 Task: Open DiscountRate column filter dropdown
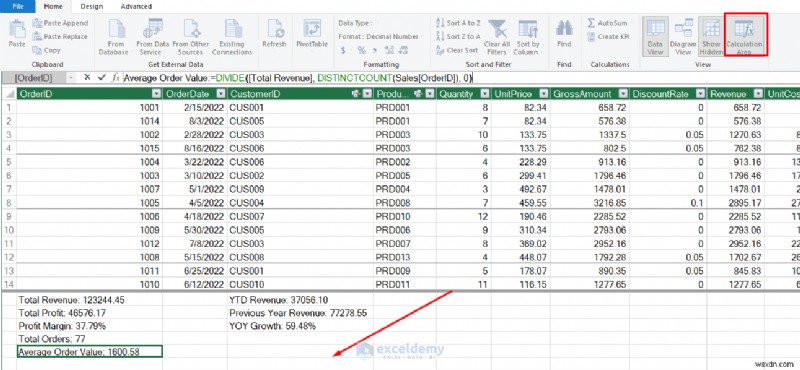pos(701,94)
